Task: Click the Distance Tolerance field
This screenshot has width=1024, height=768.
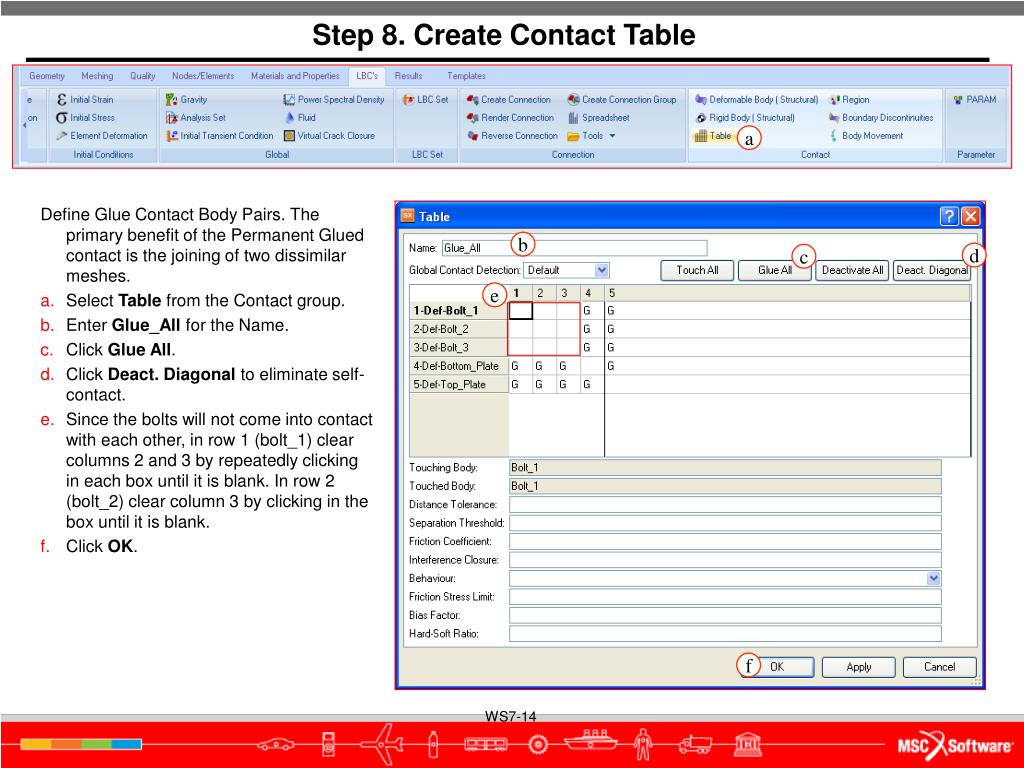Action: [x=725, y=504]
